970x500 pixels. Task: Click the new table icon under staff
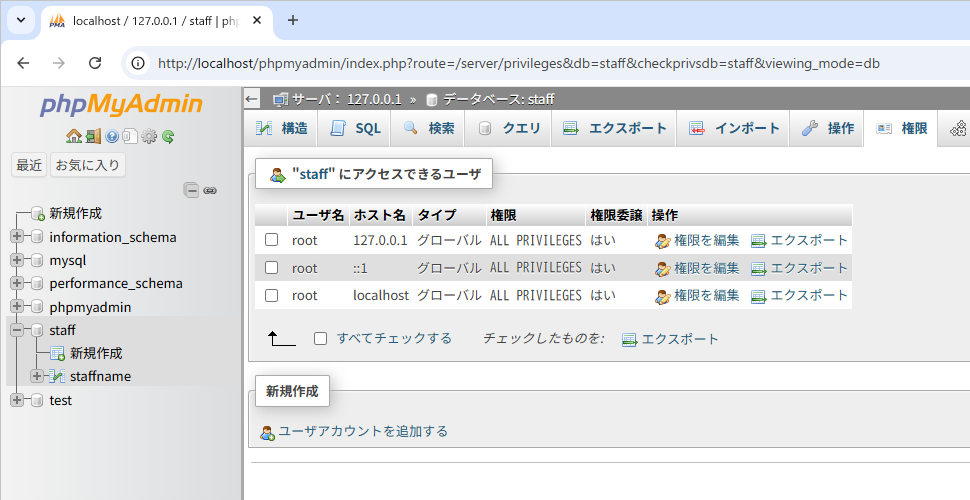(x=58, y=353)
